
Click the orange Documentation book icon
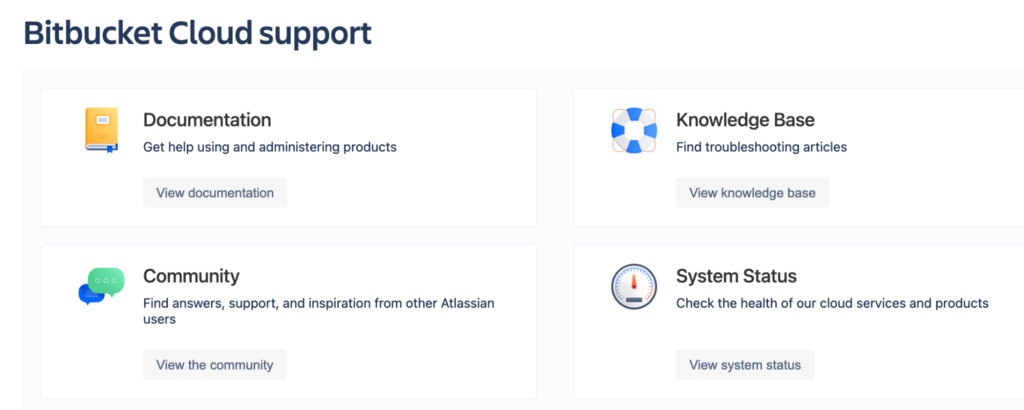[x=101, y=130]
